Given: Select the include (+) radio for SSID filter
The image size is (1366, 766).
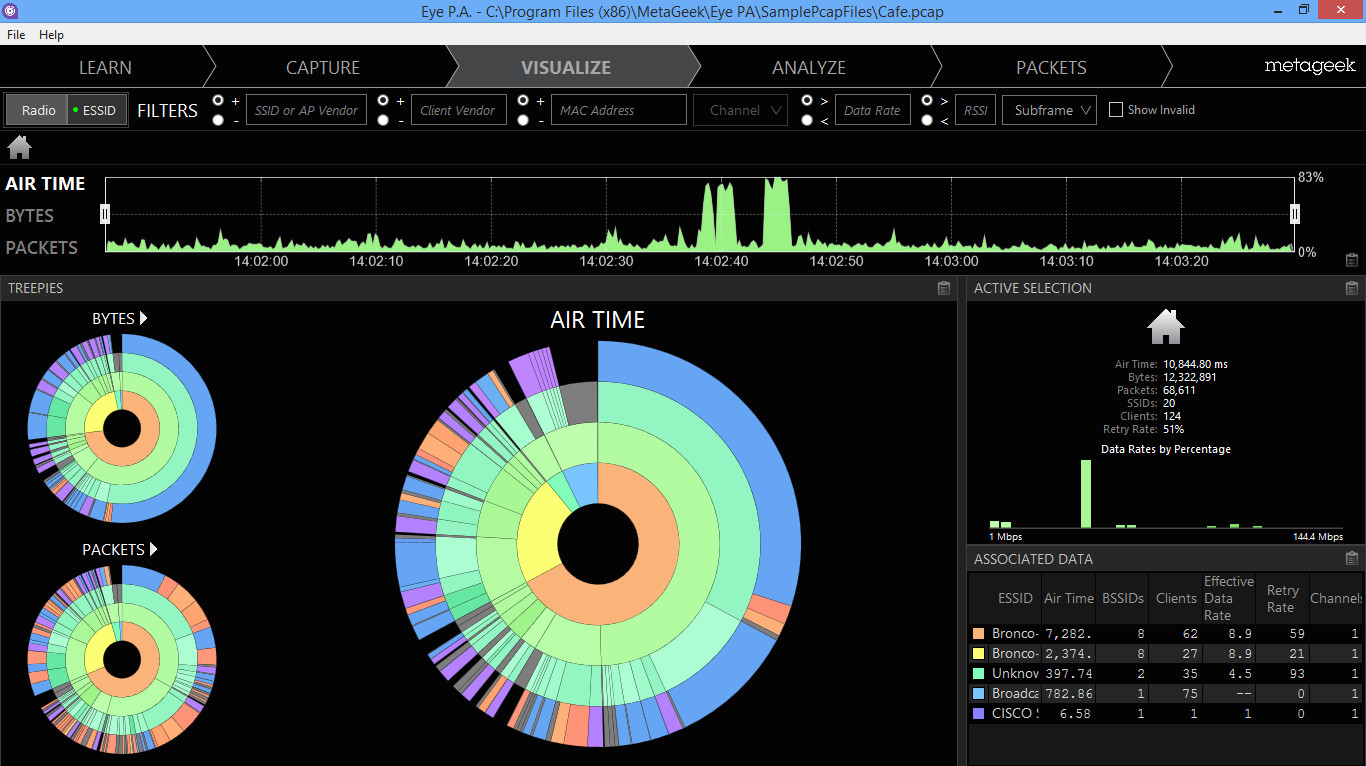Looking at the screenshot, I should click(218, 101).
